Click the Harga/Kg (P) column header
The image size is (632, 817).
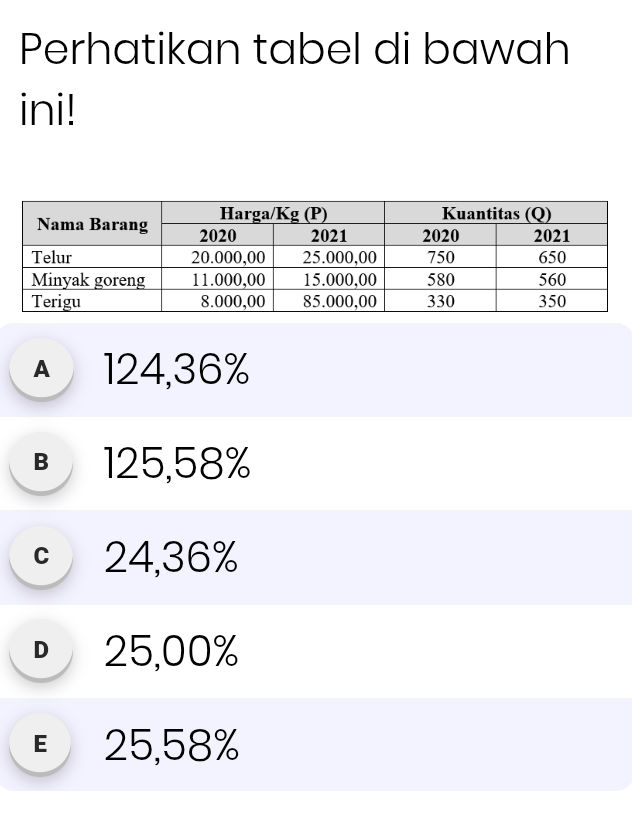[273, 212]
